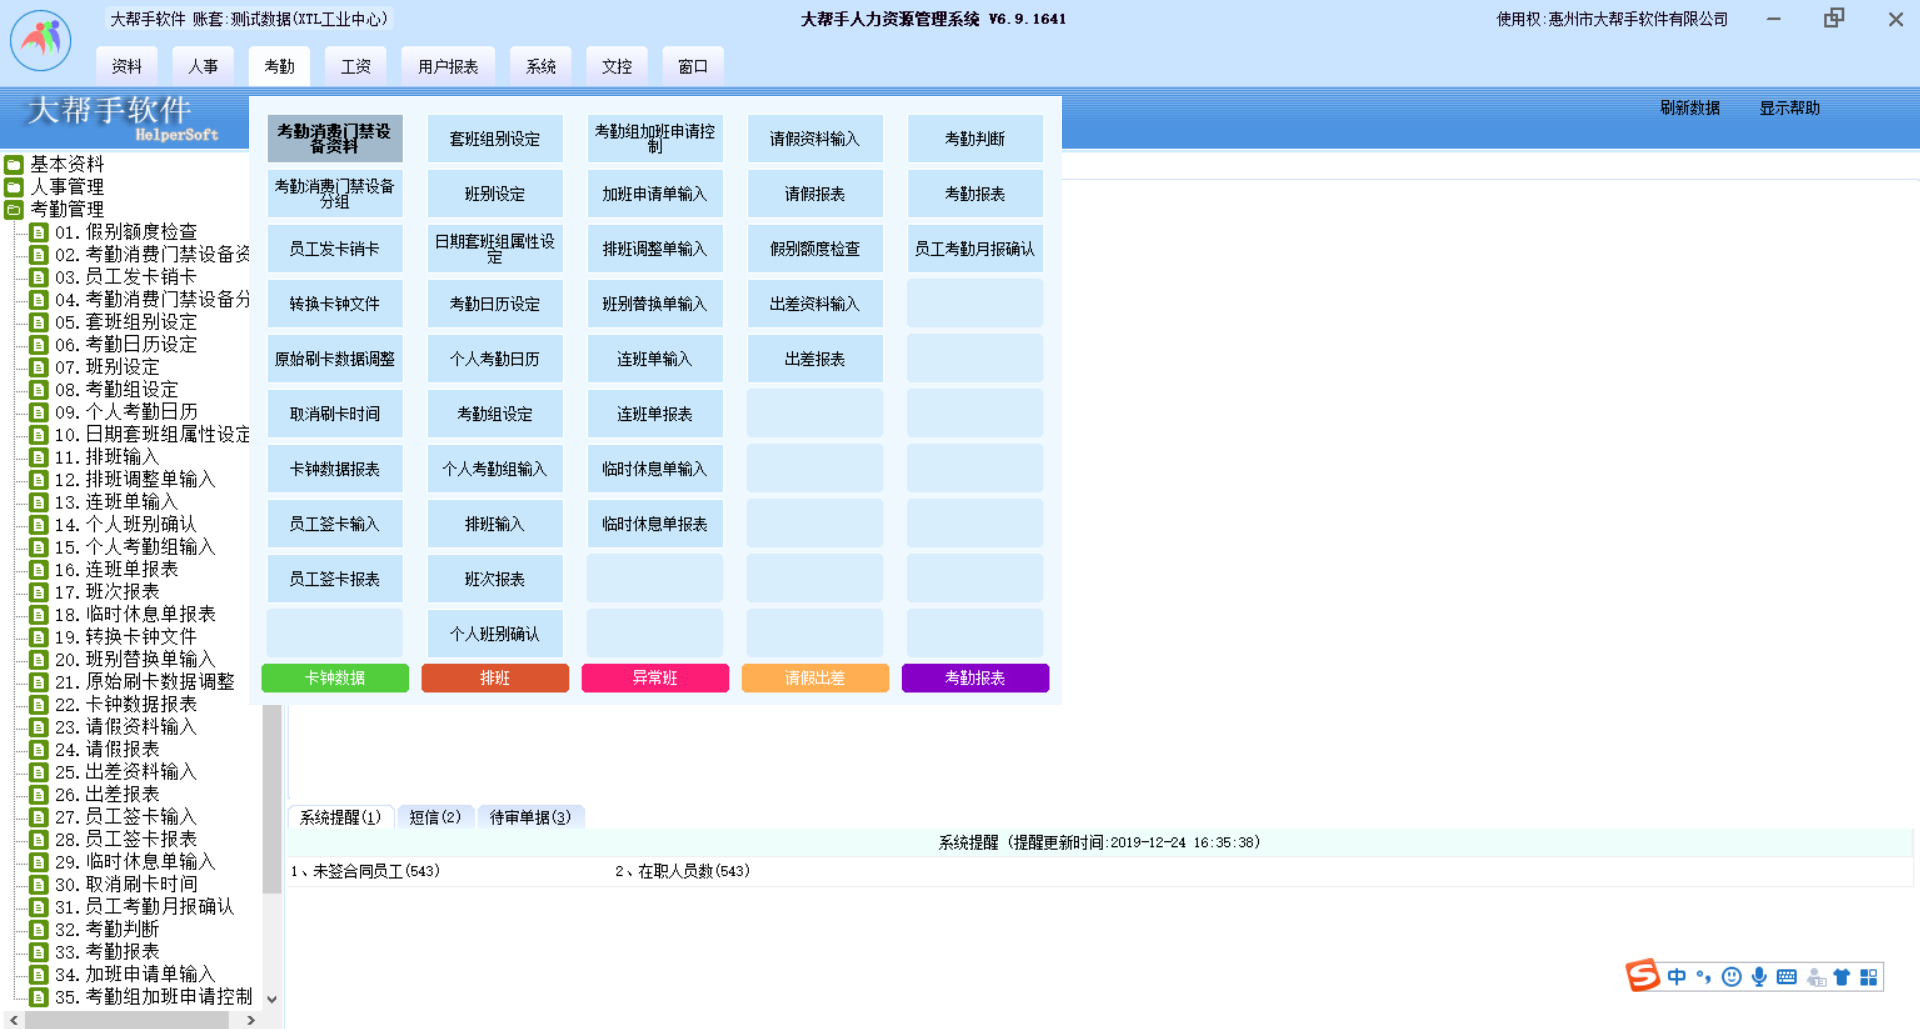Viewport: 1920px width, 1029px height.
Task: Open 临时休息单报表 in the menu panel
Action: [655, 524]
